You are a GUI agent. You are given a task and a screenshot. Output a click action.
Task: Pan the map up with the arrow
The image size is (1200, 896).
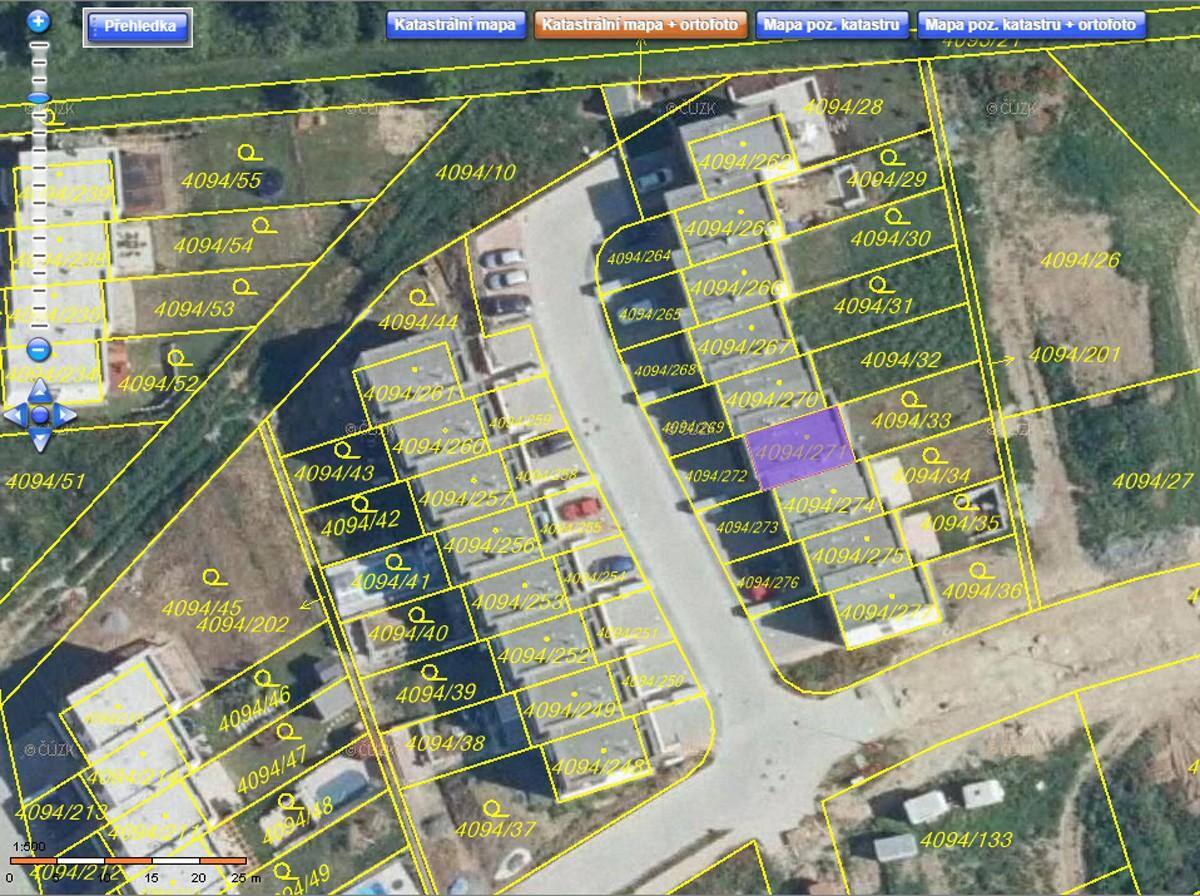(39, 390)
